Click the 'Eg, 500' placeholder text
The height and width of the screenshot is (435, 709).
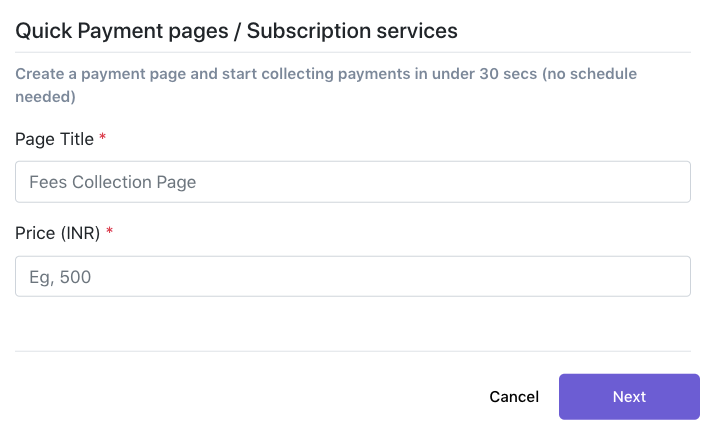pyautogui.click(x=60, y=277)
